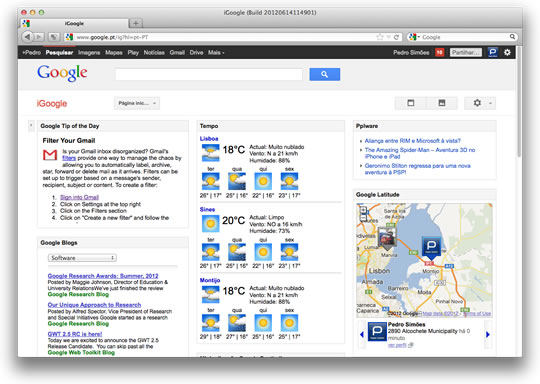This screenshot has height=384, width=540.
Task: Open the Sines weather link
Action: 207,209
